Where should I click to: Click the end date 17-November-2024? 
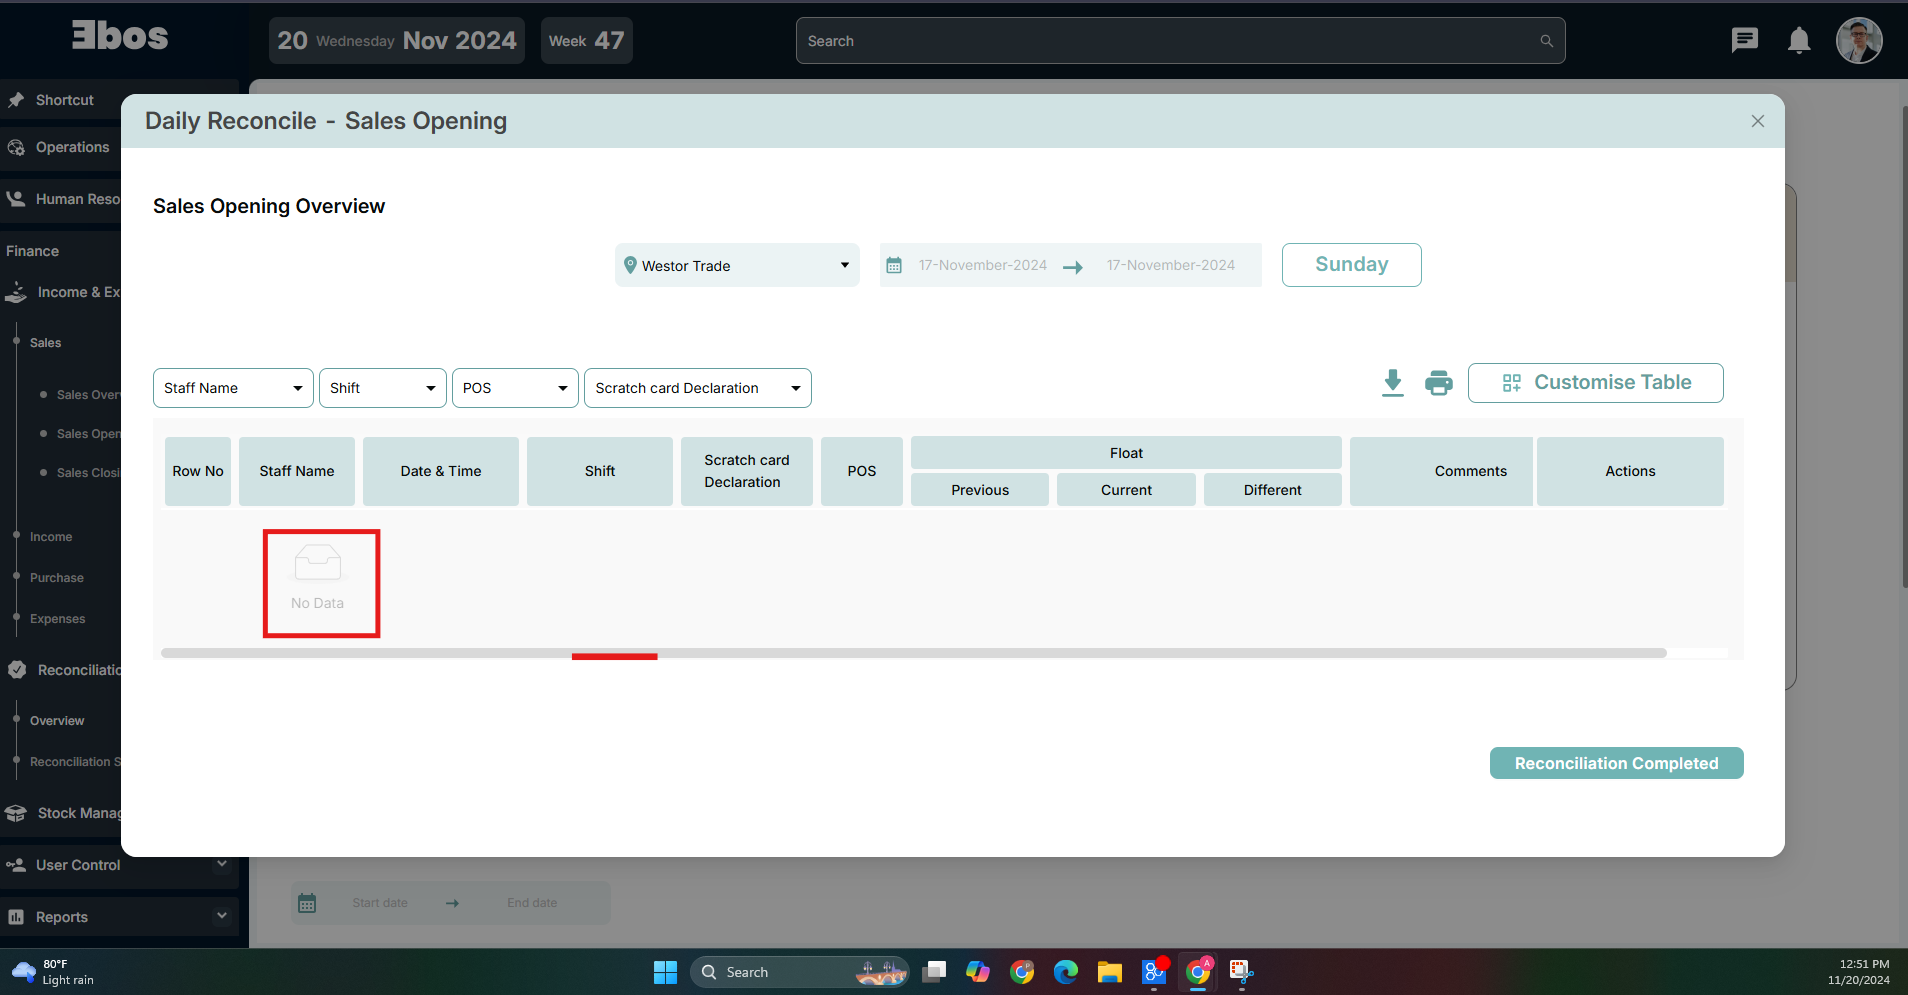pos(1171,265)
